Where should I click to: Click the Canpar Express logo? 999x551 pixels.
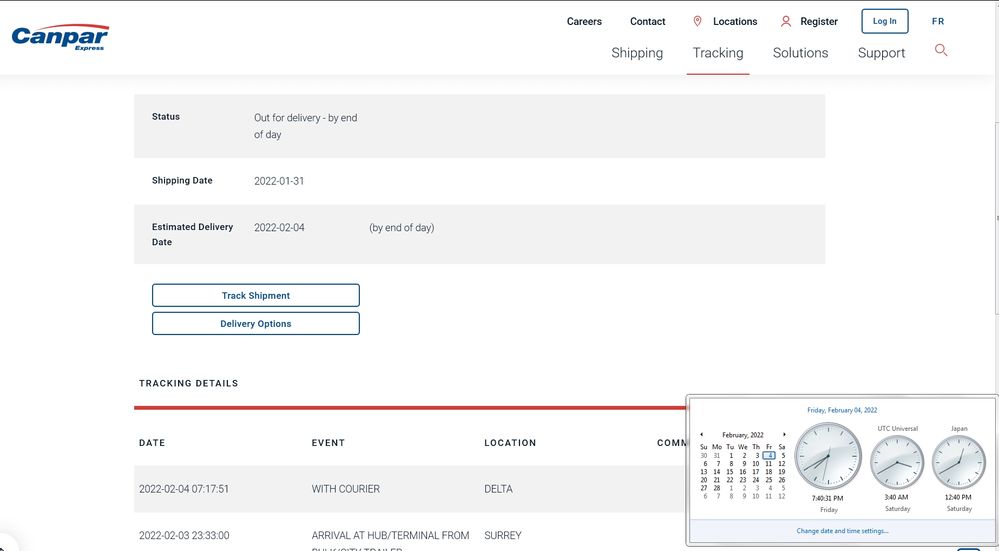60,38
